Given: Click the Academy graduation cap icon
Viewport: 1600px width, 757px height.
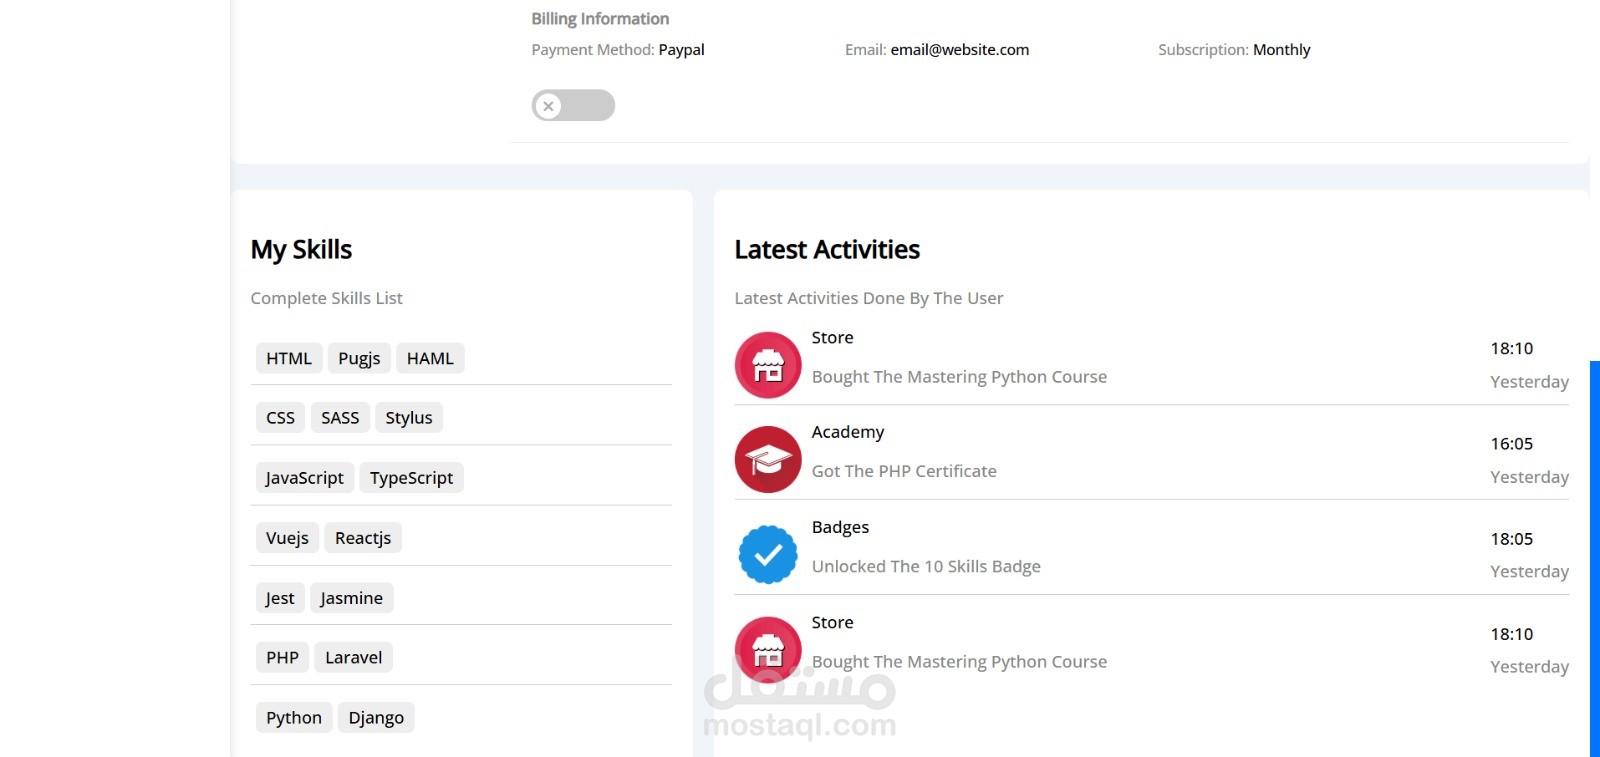Looking at the screenshot, I should click(x=768, y=460).
